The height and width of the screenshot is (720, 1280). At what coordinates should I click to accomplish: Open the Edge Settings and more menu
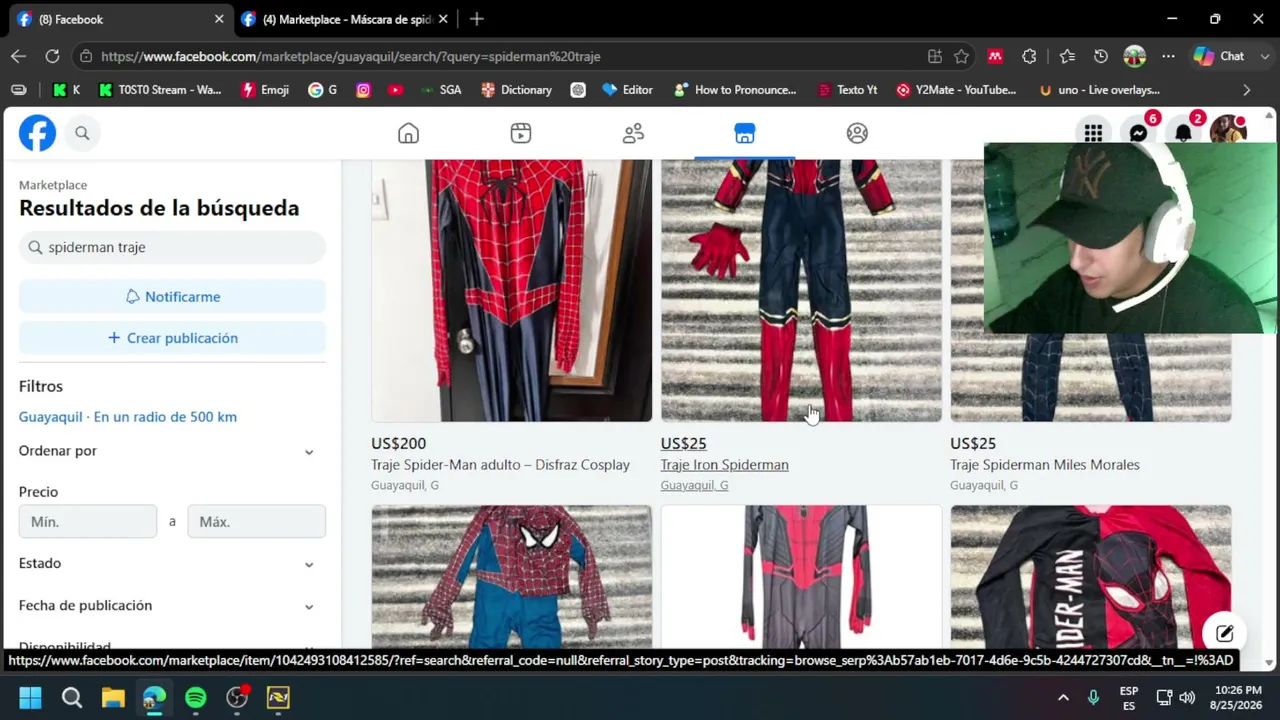pos(1168,57)
